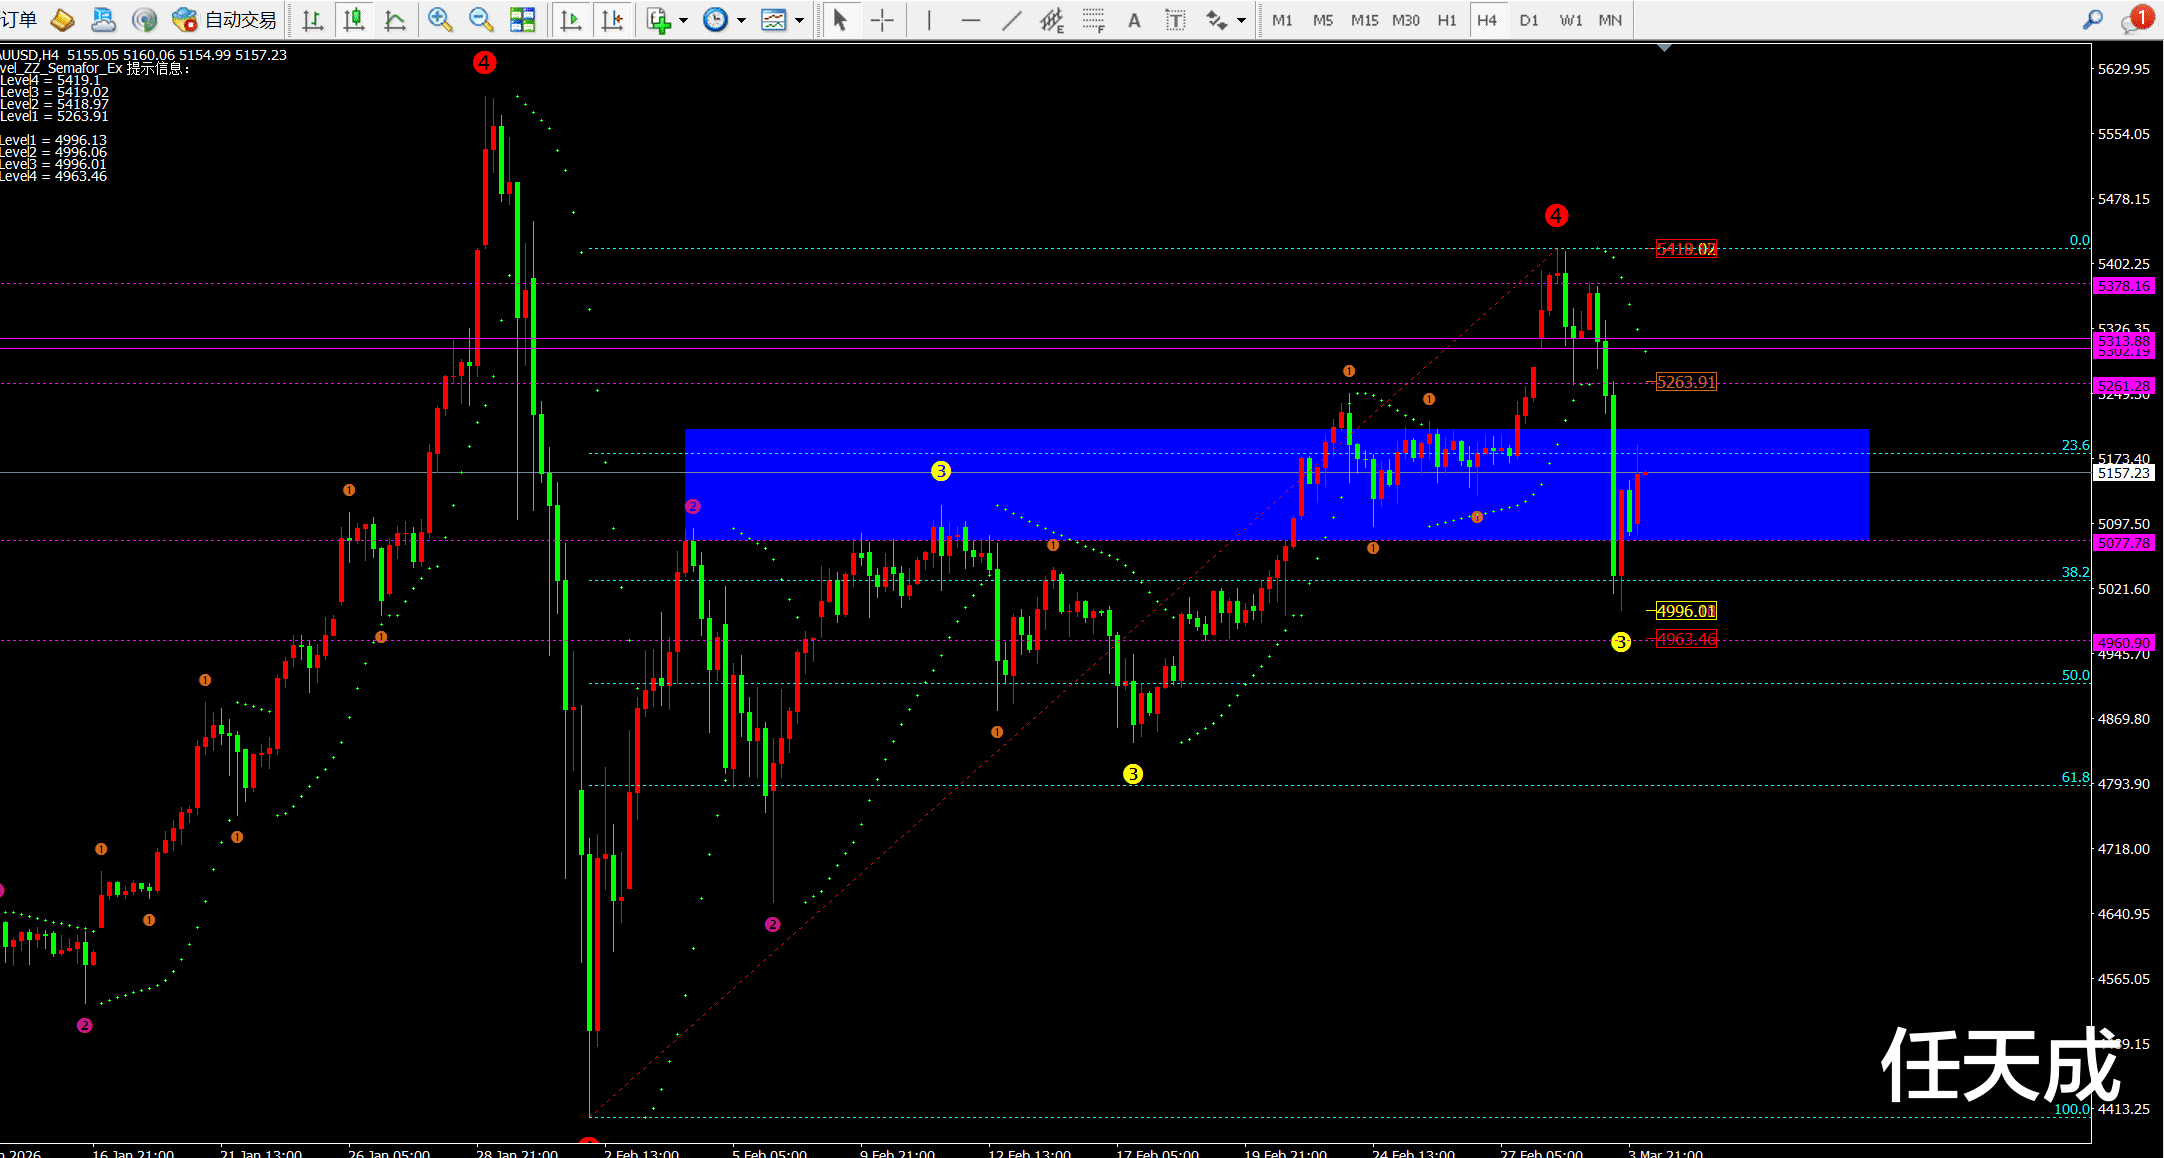Screen dimensions: 2164x1158
Task: Tile chart windows
Action: [x=522, y=20]
